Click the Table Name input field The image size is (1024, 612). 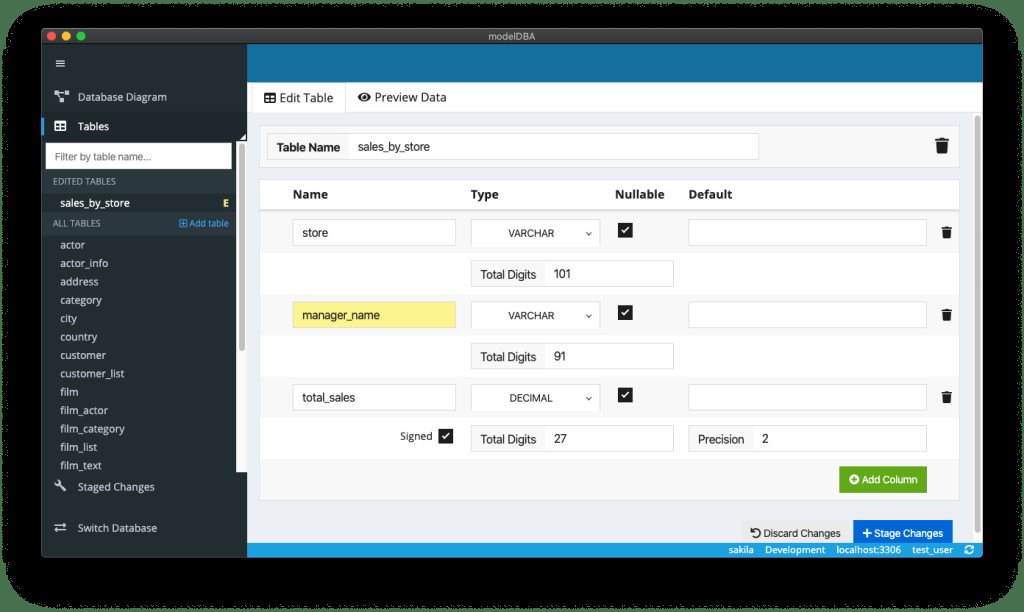coord(554,147)
